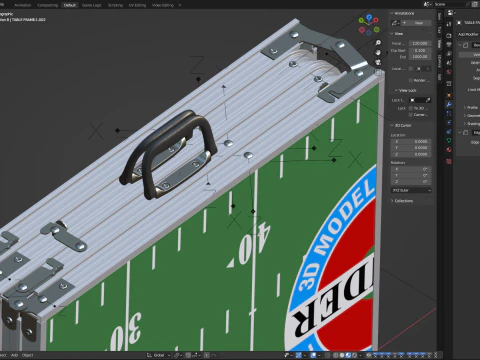Click red X axis on navigation gizmo
The width and height of the screenshot is (480, 360).
(x=376, y=20)
